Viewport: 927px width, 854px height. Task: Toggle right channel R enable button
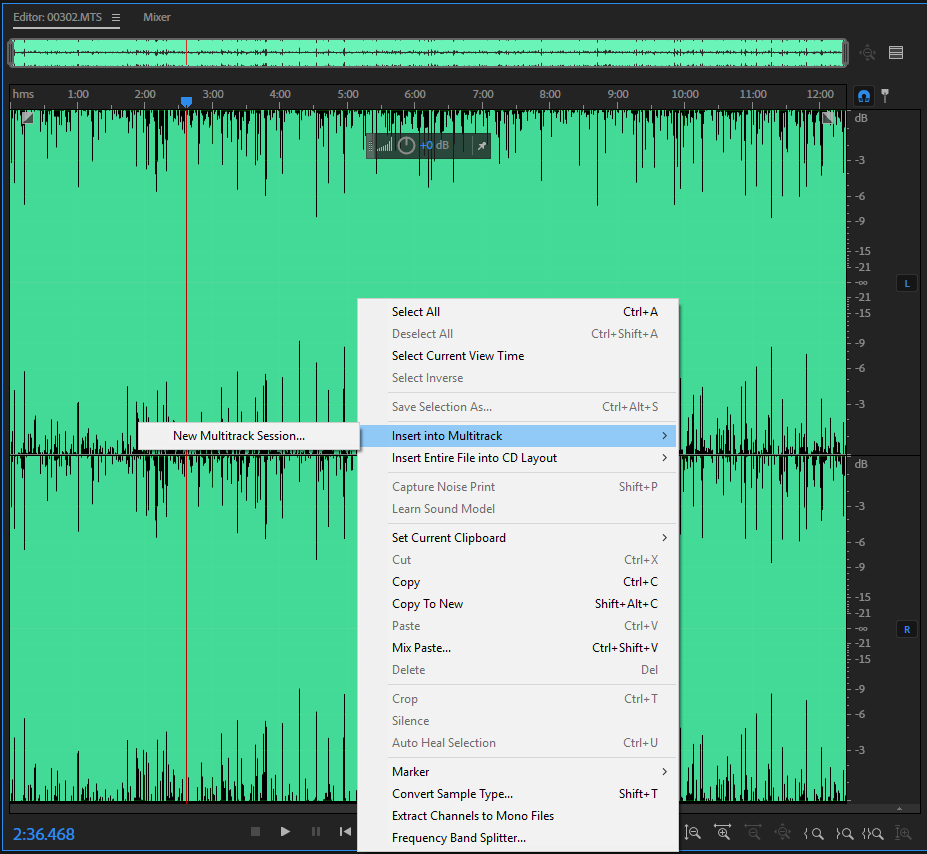coord(907,629)
